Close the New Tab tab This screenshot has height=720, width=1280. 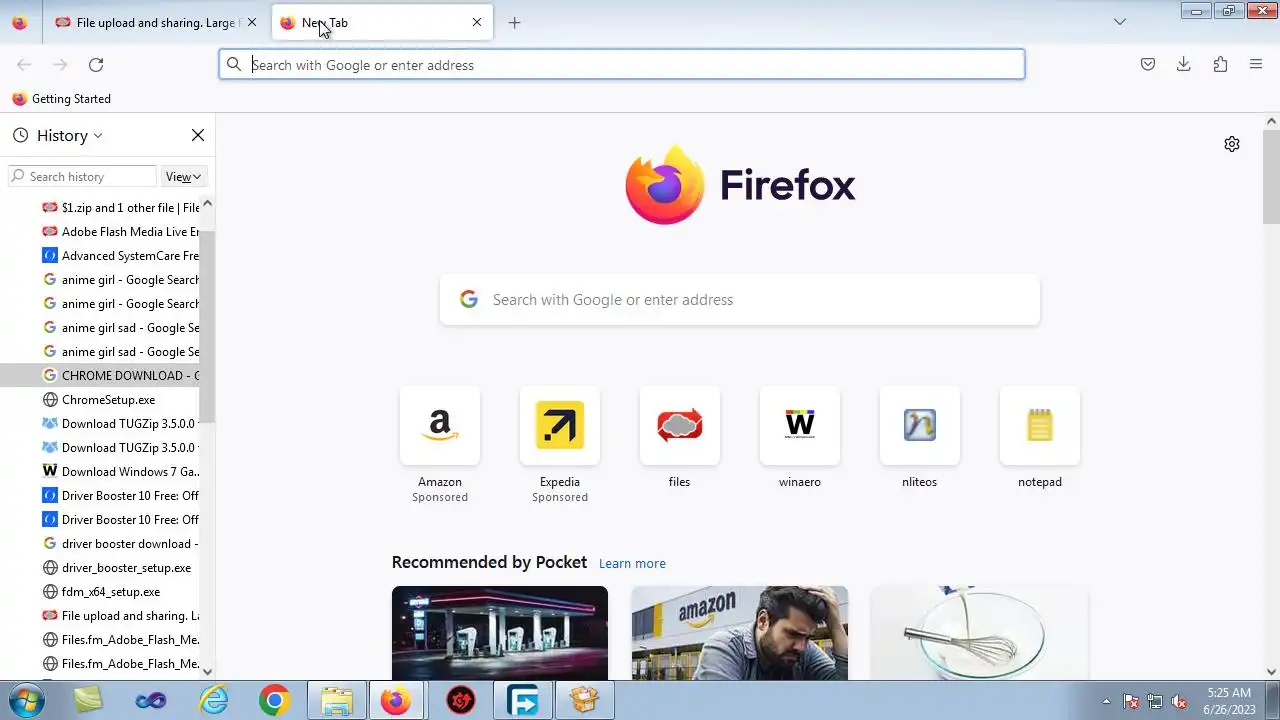(477, 22)
